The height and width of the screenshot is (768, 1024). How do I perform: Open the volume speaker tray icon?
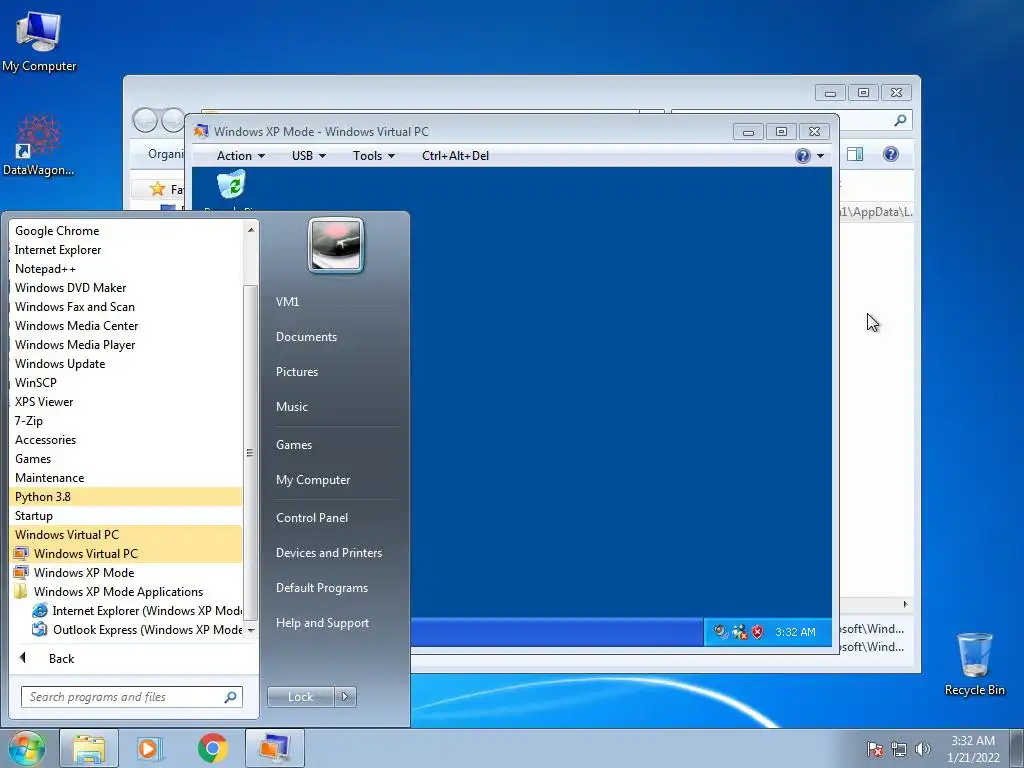[x=922, y=749]
